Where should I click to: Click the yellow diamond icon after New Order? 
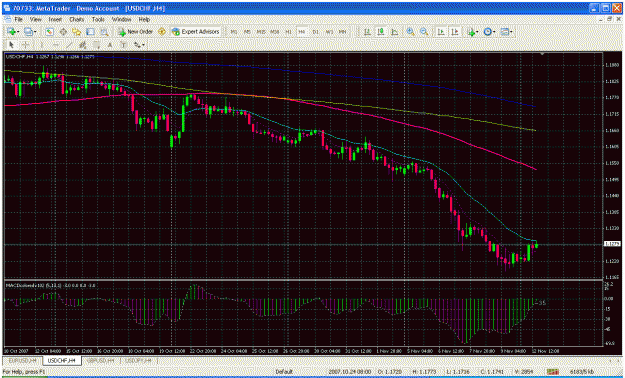tap(161, 32)
